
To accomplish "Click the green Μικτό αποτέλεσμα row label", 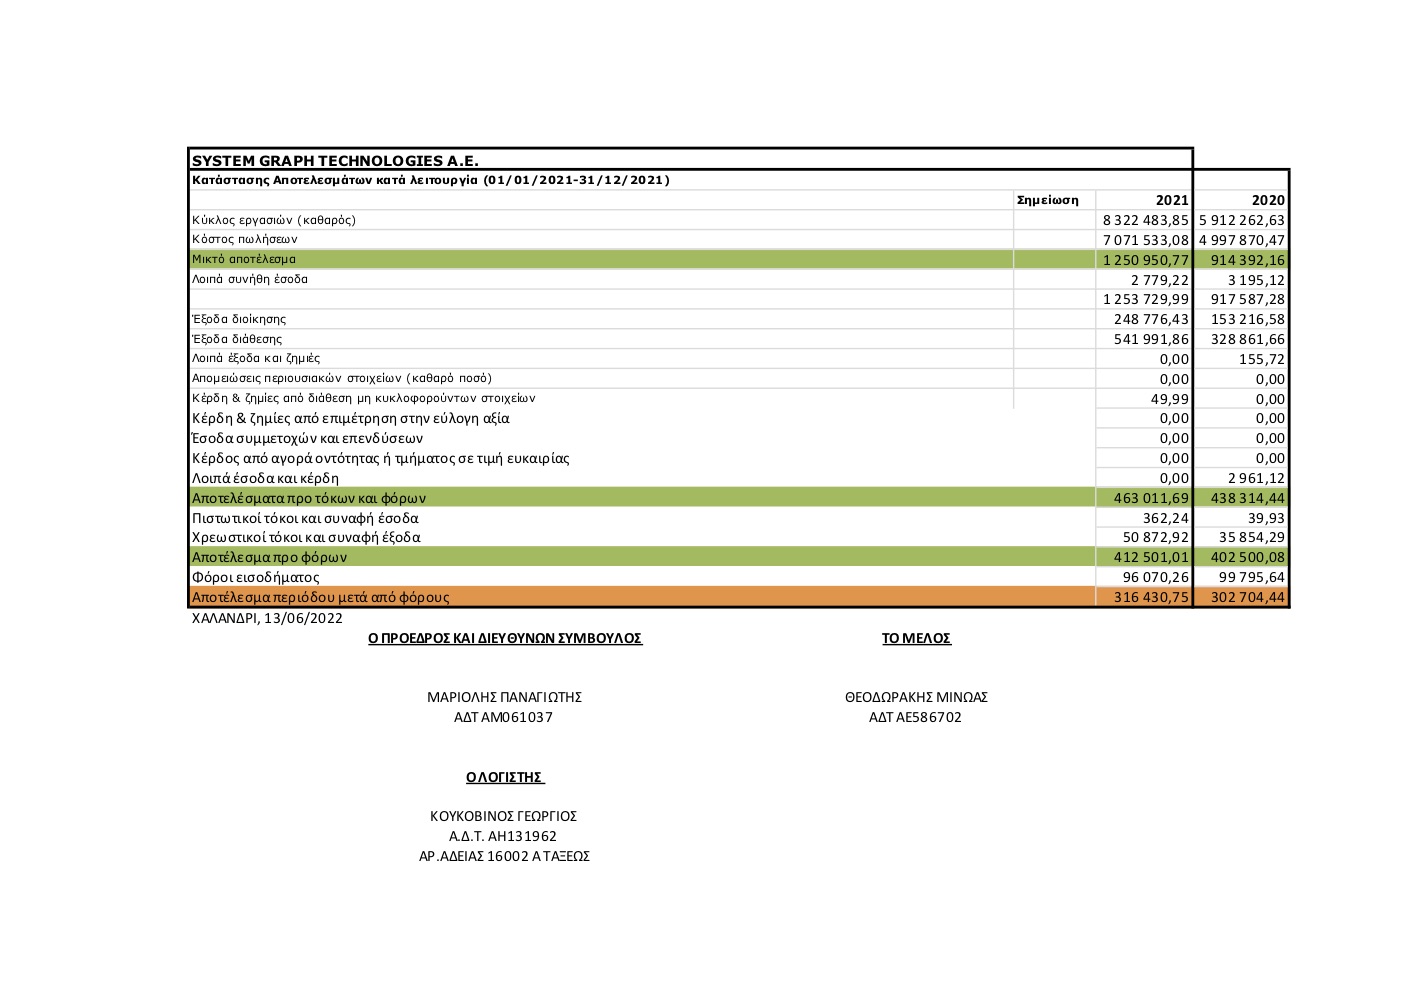I will point(244,259).
